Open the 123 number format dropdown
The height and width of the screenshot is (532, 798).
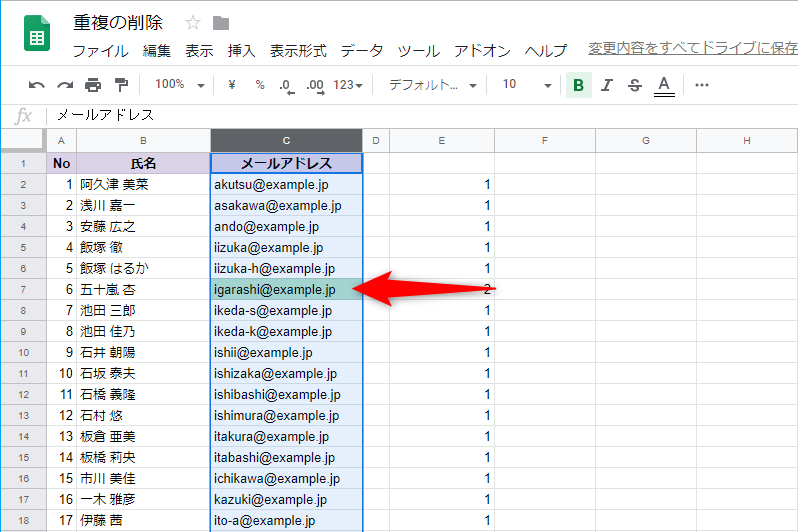point(348,85)
